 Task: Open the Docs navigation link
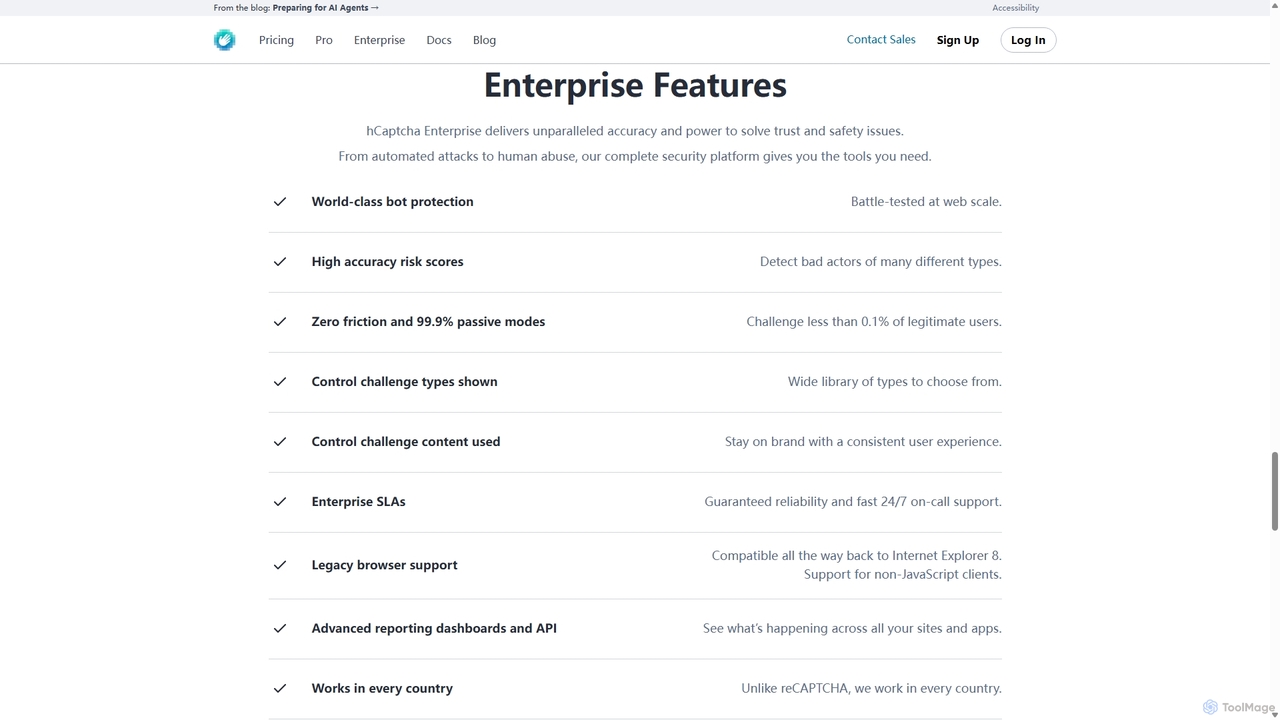point(439,40)
